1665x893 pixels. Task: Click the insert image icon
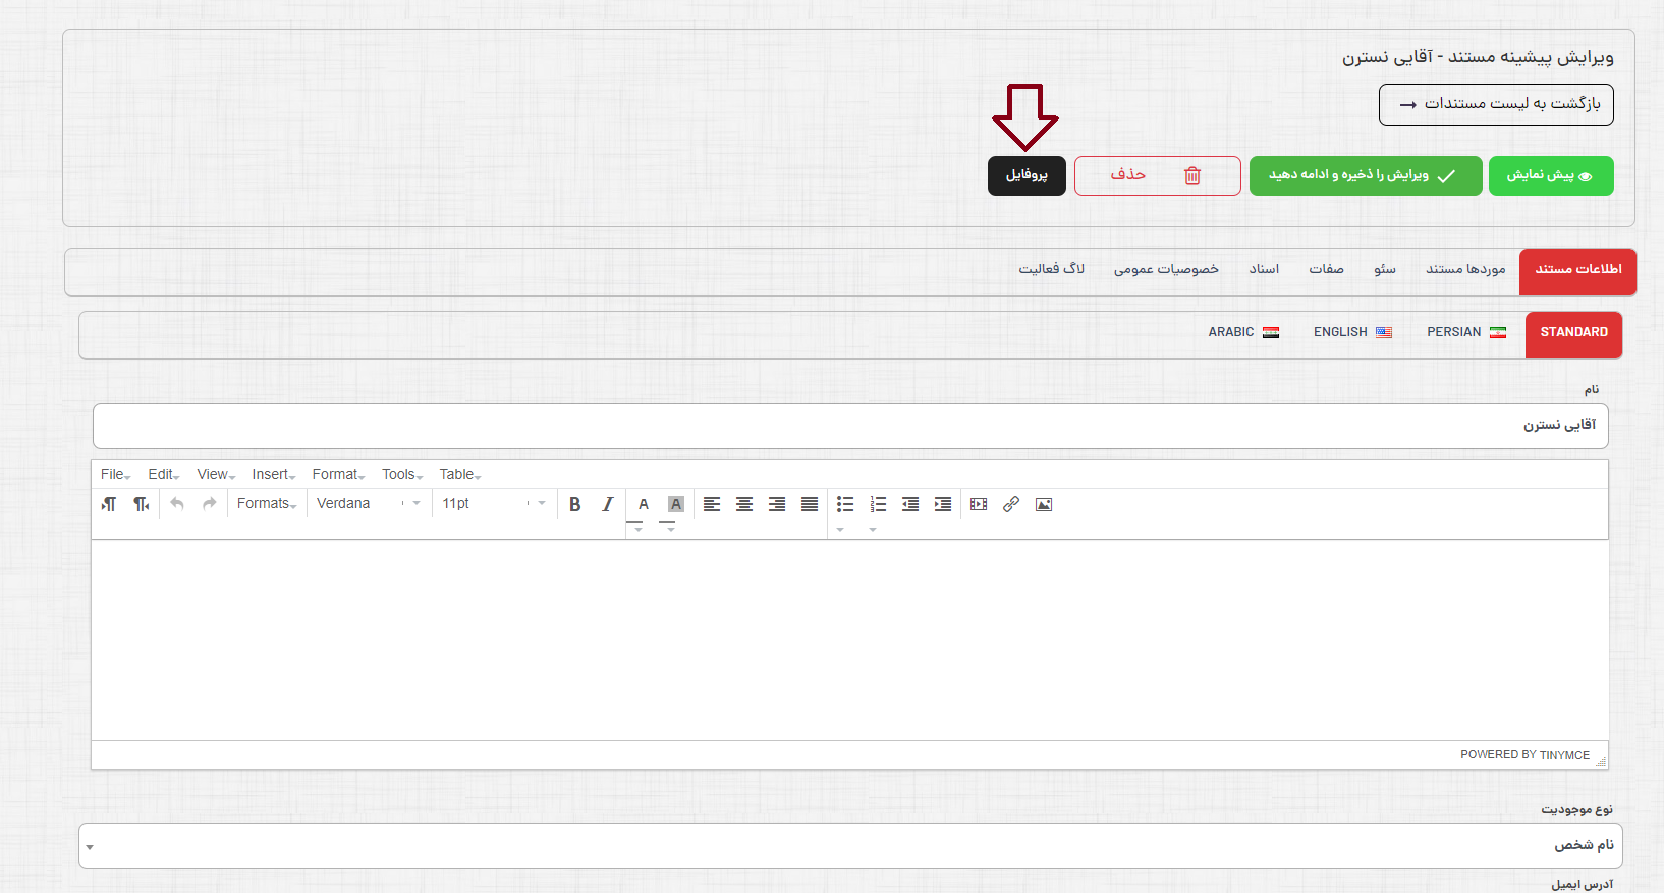tap(1044, 504)
